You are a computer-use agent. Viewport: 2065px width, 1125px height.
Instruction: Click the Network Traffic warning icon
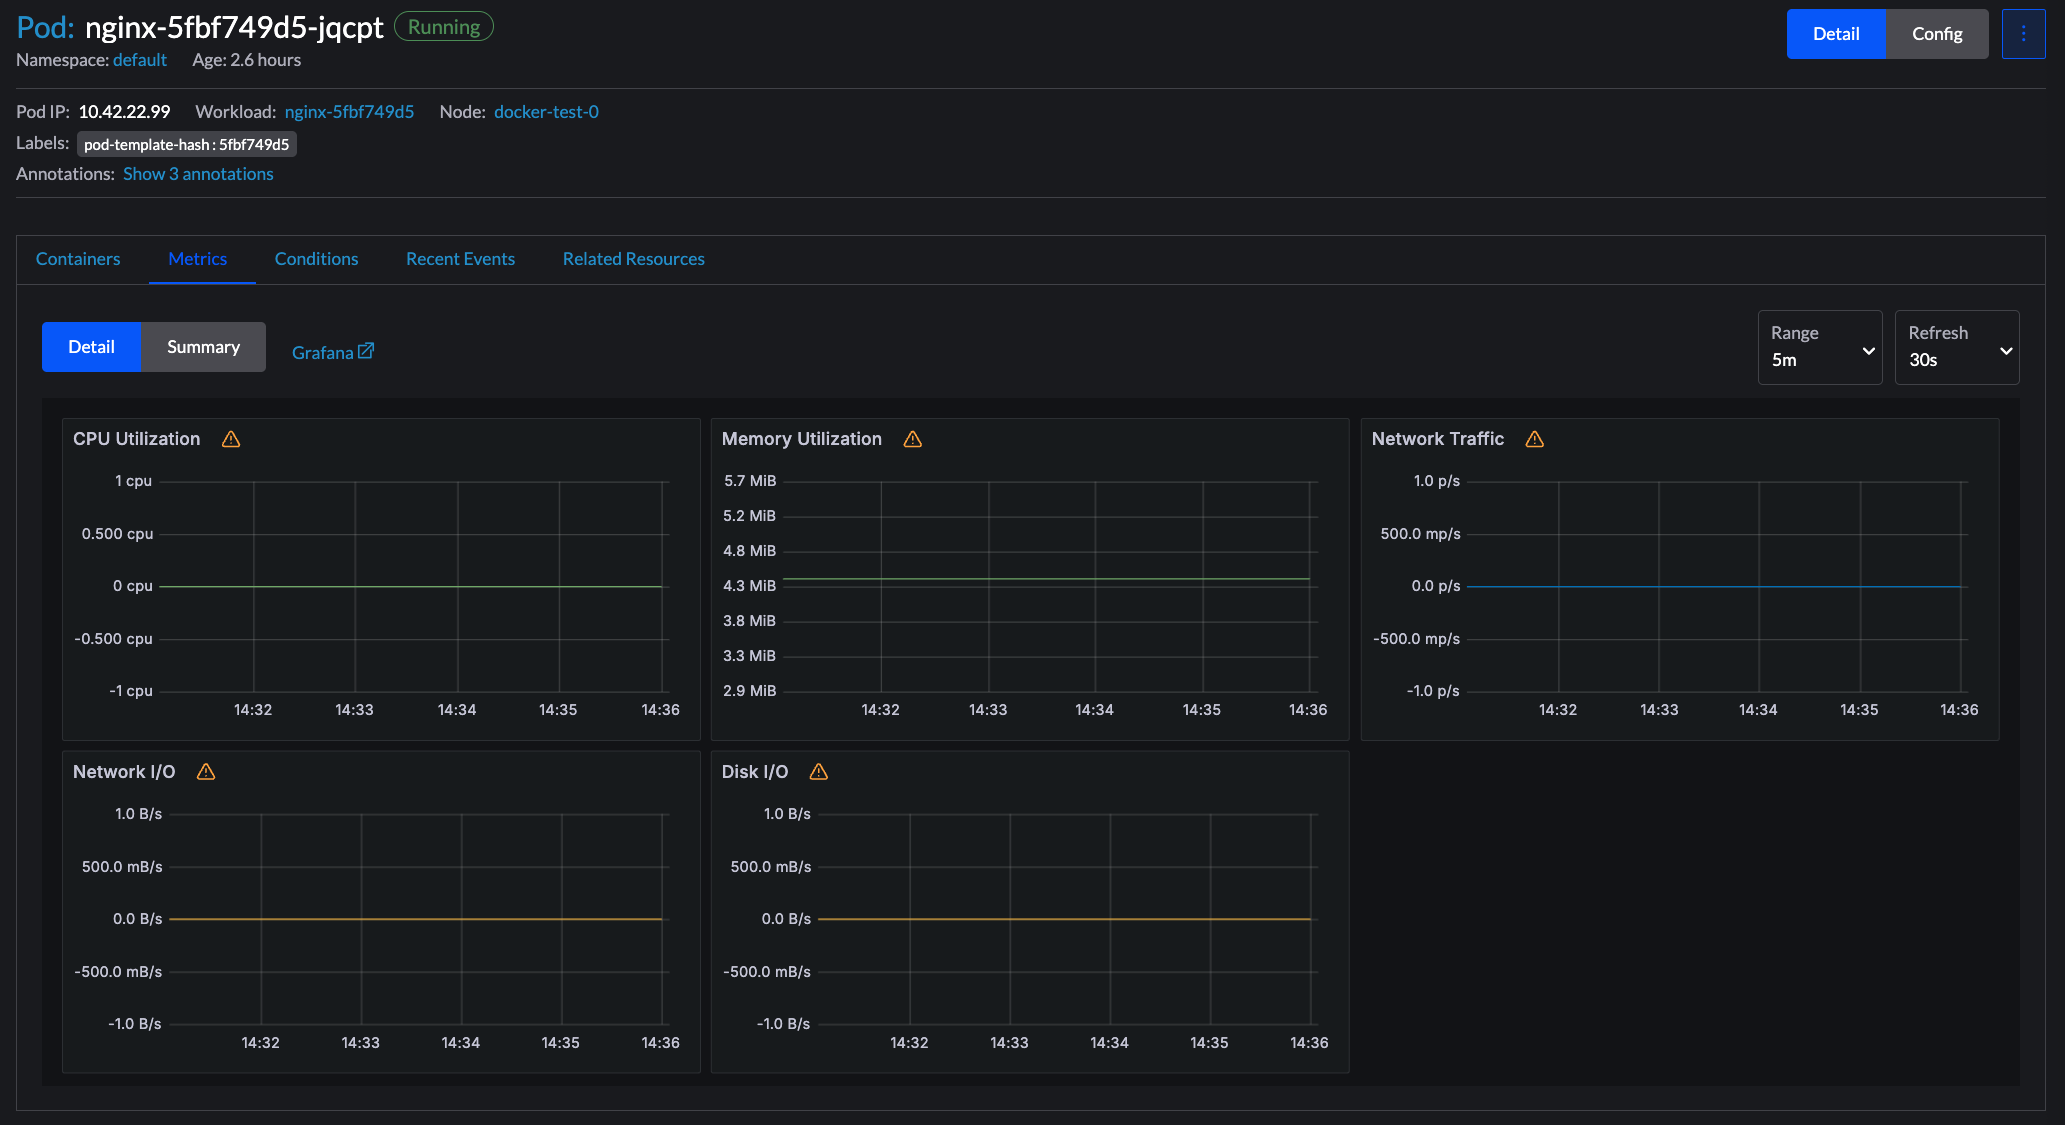tap(1535, 439)
